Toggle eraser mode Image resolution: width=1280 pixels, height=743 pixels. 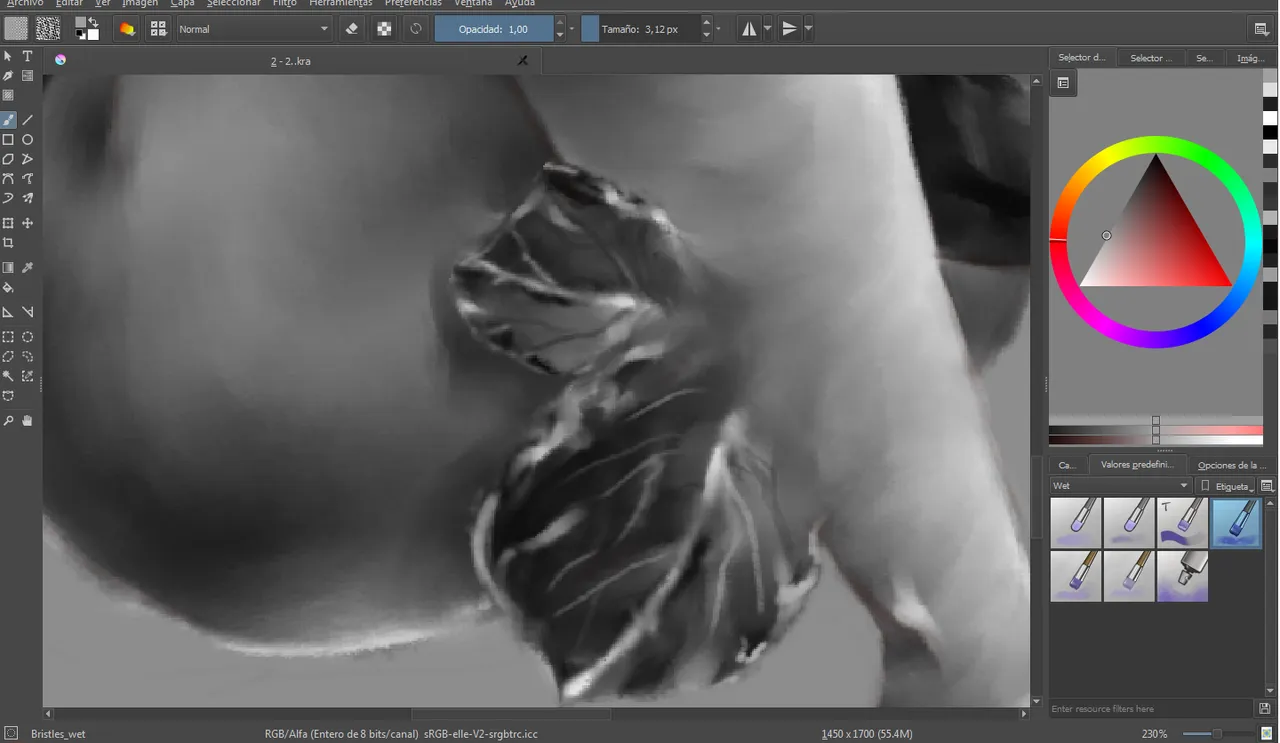352,29
